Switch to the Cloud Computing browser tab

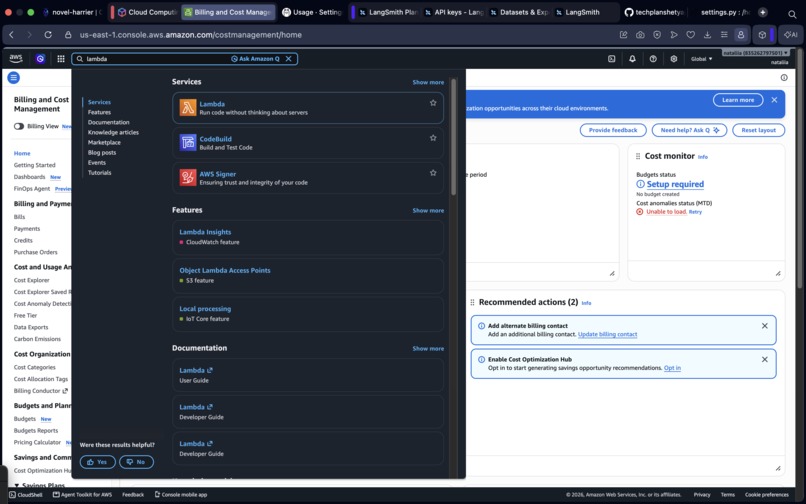(x=146, y=12)
